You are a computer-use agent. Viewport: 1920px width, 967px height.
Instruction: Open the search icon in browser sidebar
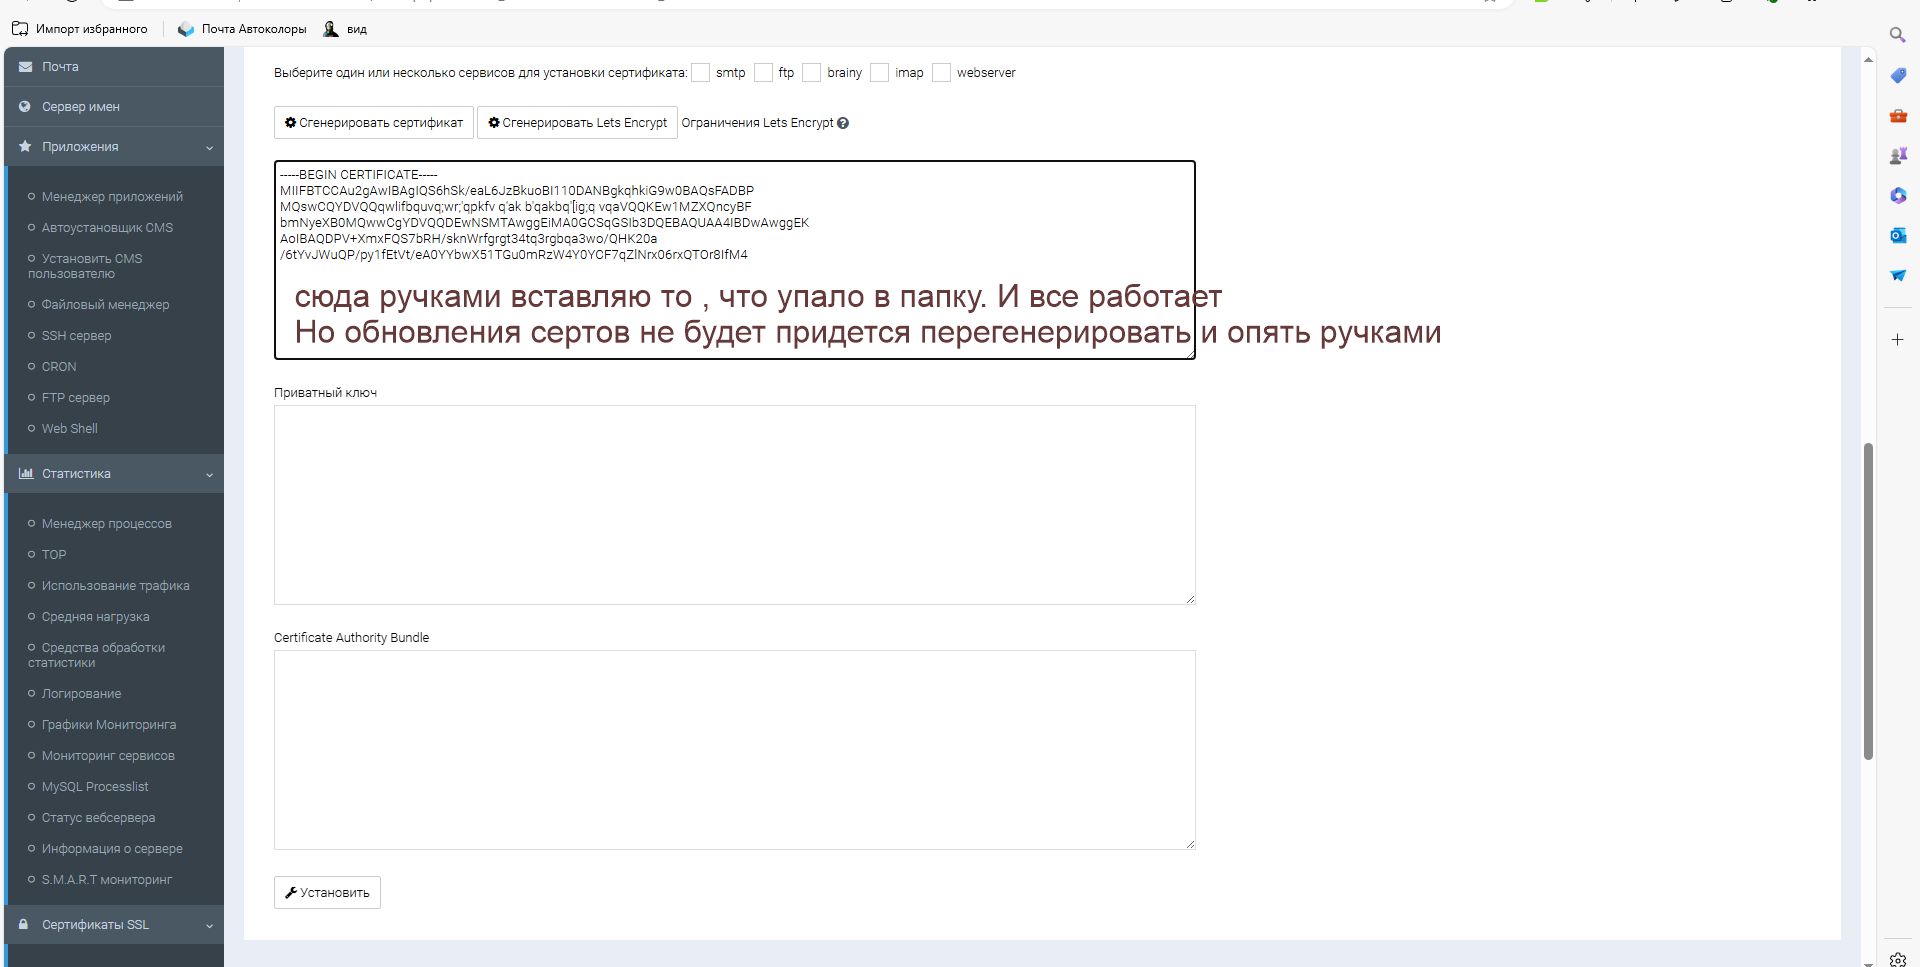1897,35
